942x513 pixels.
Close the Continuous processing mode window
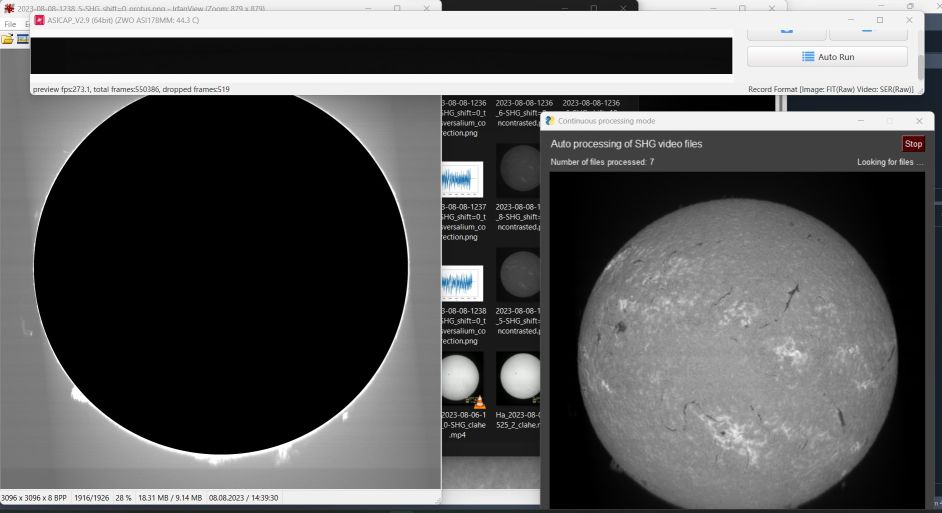click(919, 121)
